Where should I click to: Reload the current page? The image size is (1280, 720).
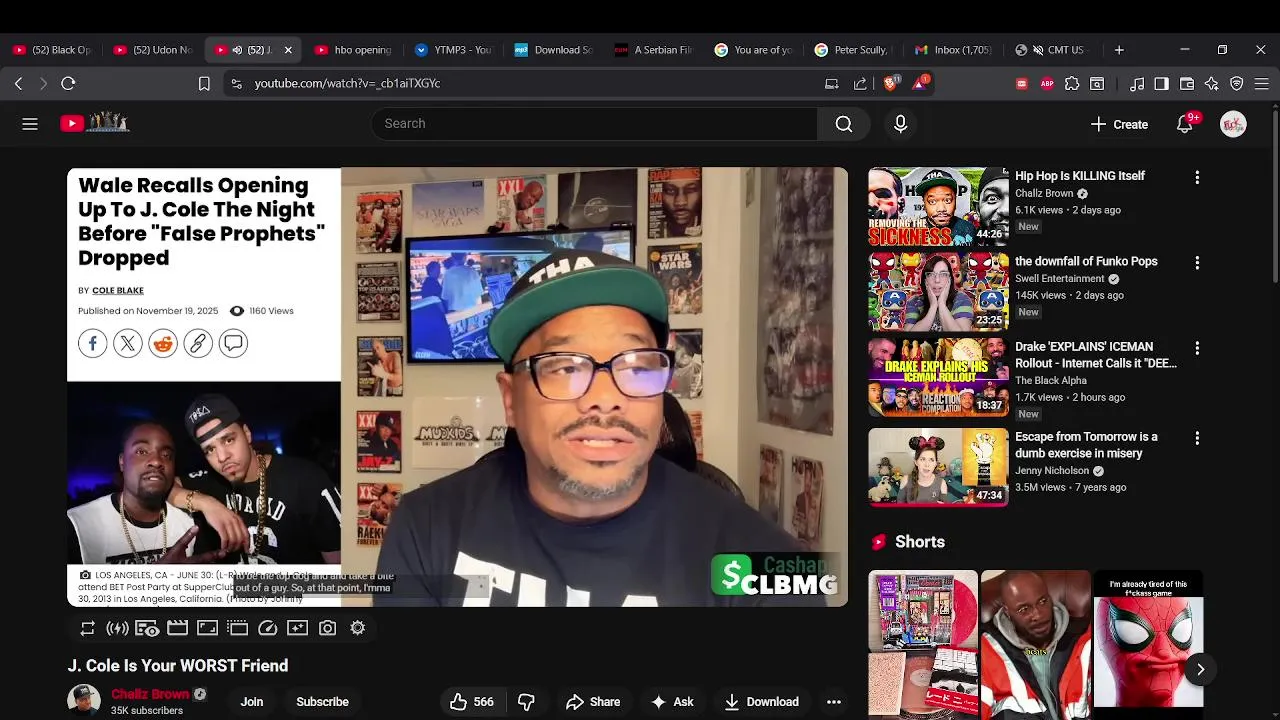click(68, 84)
